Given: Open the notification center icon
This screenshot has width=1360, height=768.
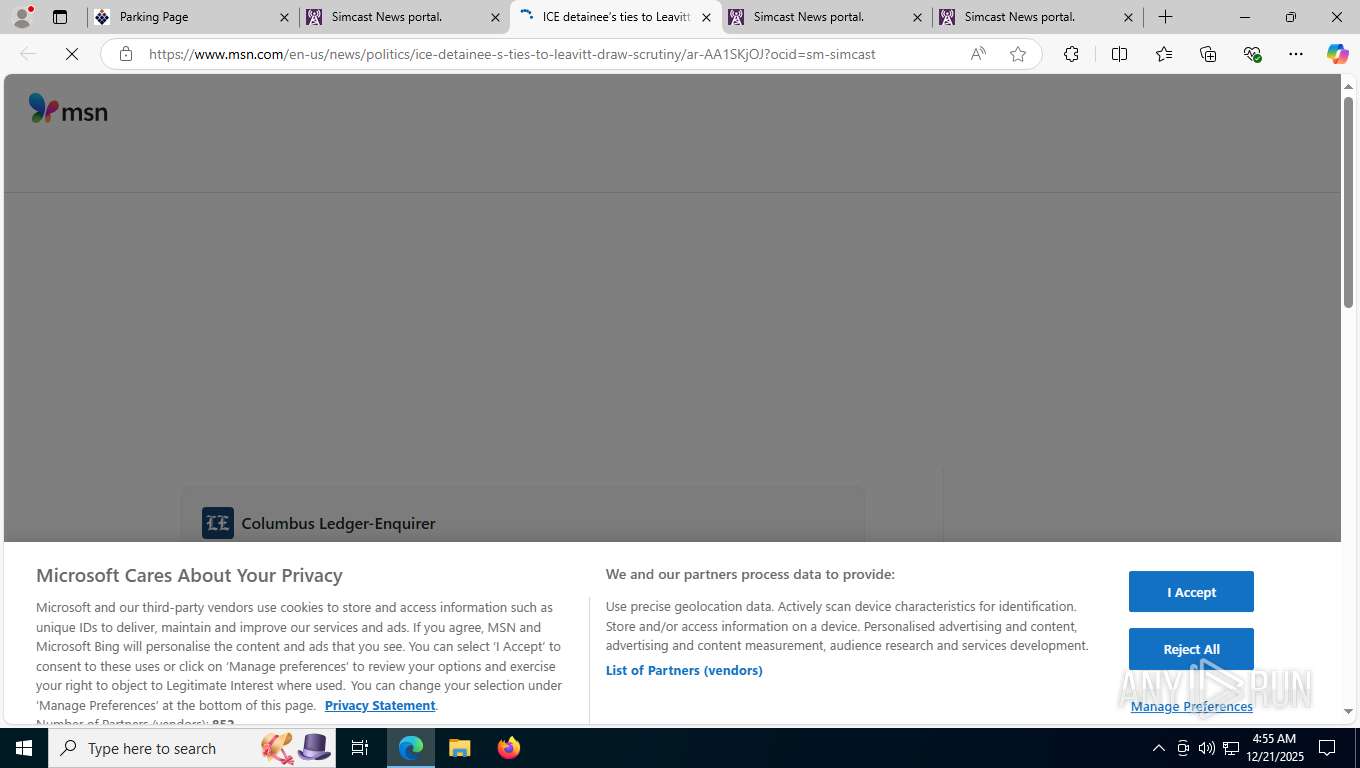Looking at the screenshot, I should pyautogui.click(x=1327, y=748).
